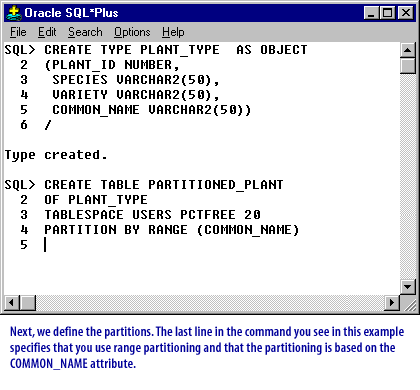Click the 'Type created.' output text
Image resolution: width=420 pixels, height=390 pixels.
click(56, 155)
